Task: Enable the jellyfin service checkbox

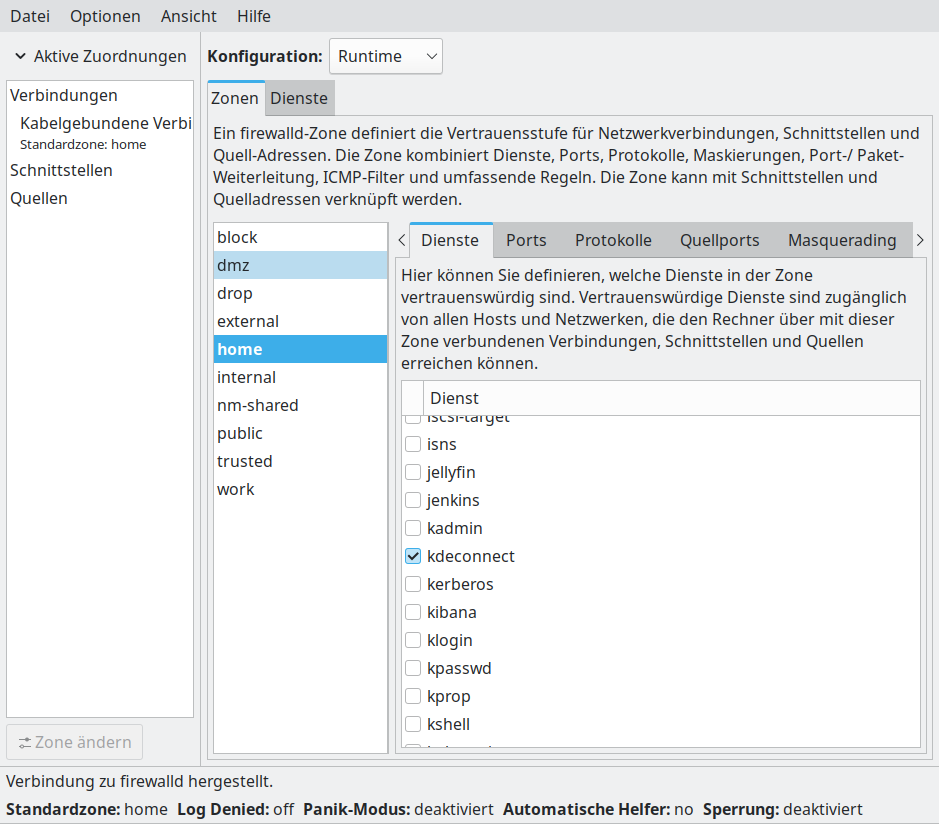Action: [413, 472]
